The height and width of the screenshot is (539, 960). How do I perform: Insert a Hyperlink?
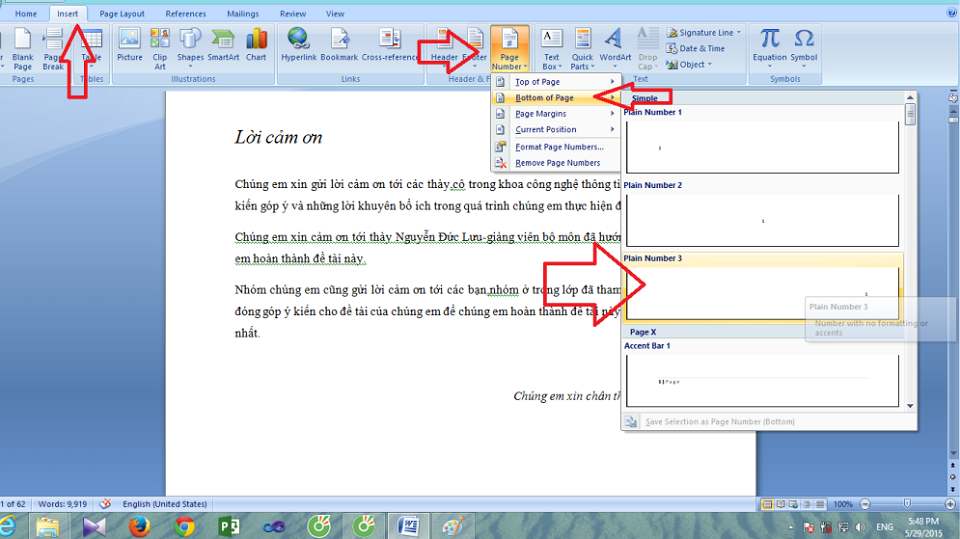coord(299,45)
